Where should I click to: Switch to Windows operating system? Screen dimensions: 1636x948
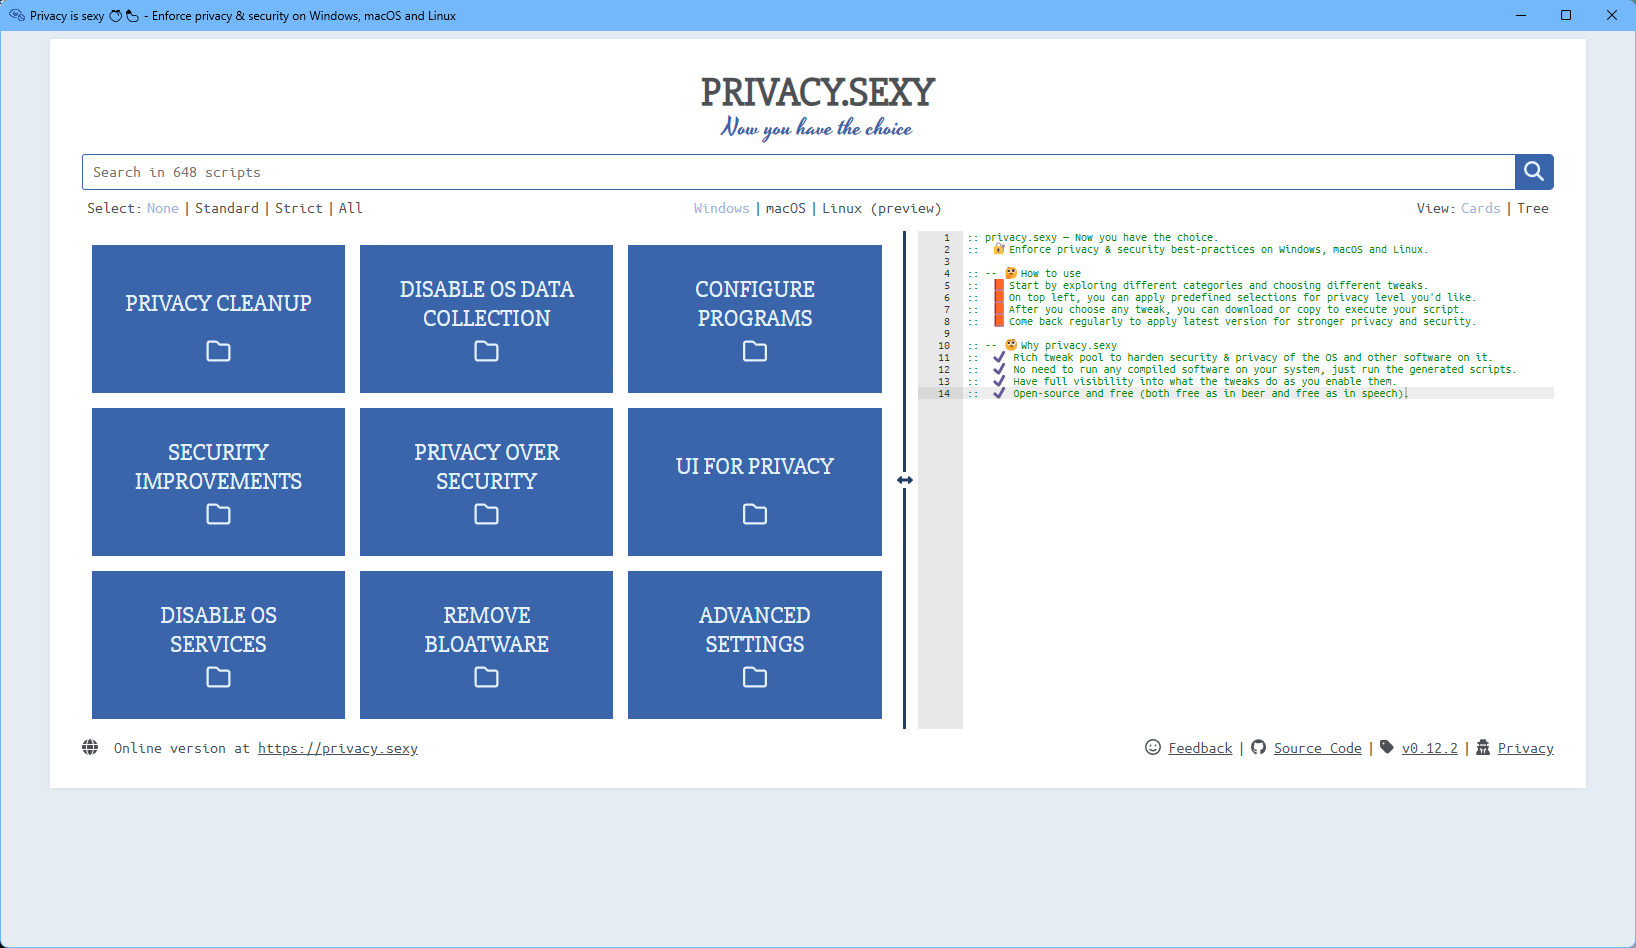[722, 208]
